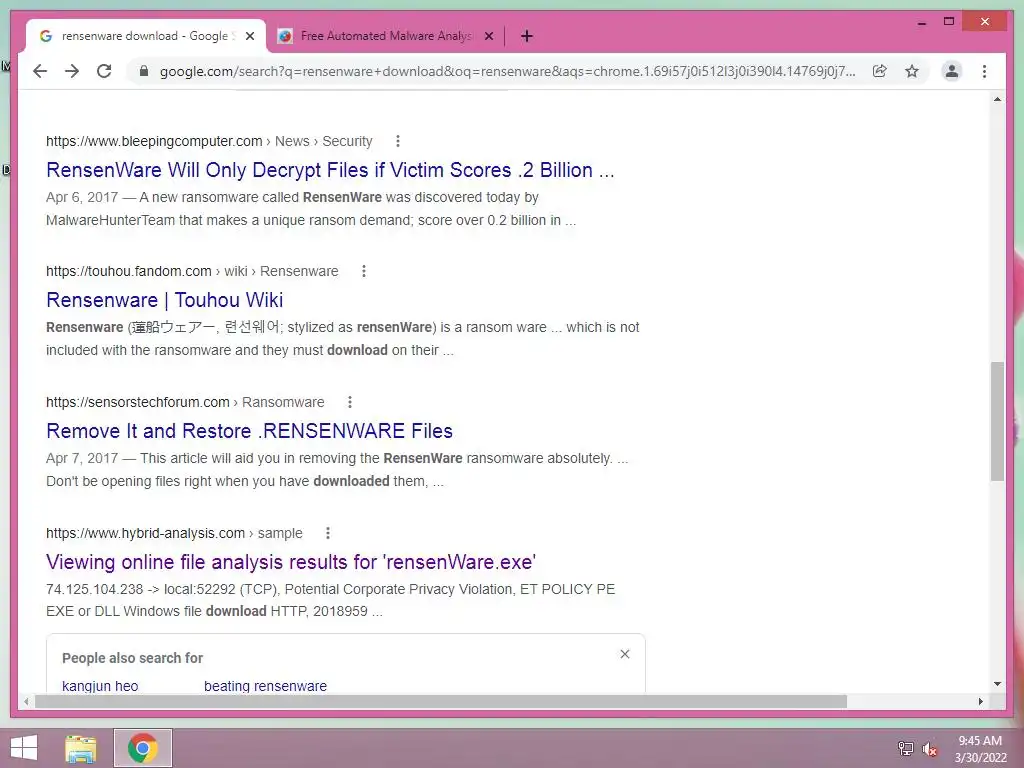Open a new tab with the plus button
This screenshot has width=1024, height=768.
pos(527,36)
